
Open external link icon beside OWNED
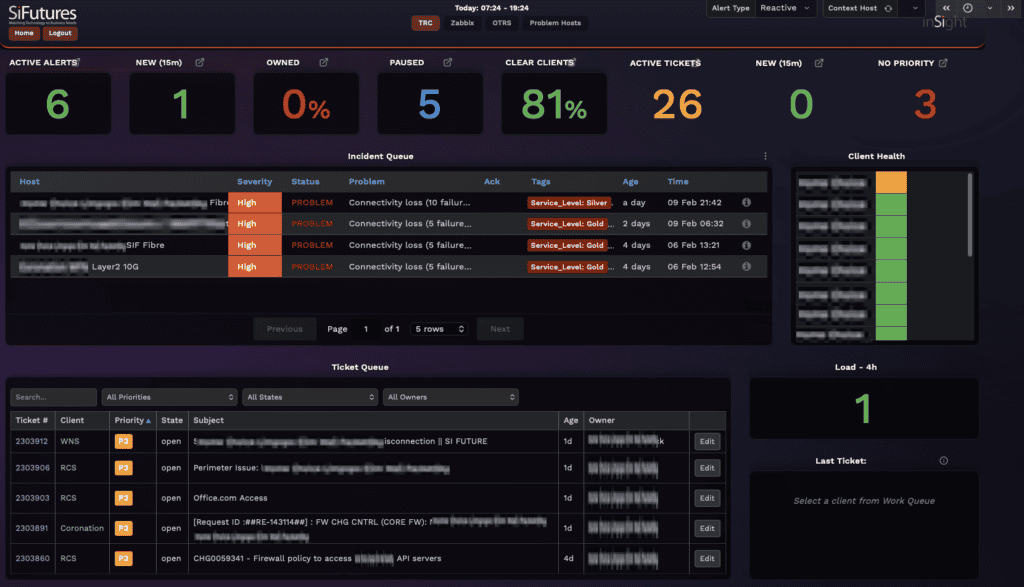(324, 62)
